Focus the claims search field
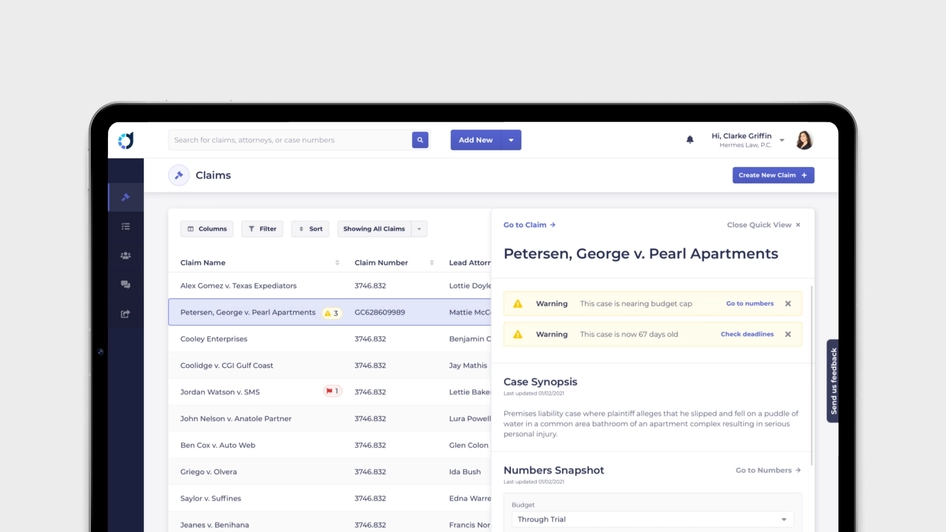 pyautogui.click(x=290, y=140)
